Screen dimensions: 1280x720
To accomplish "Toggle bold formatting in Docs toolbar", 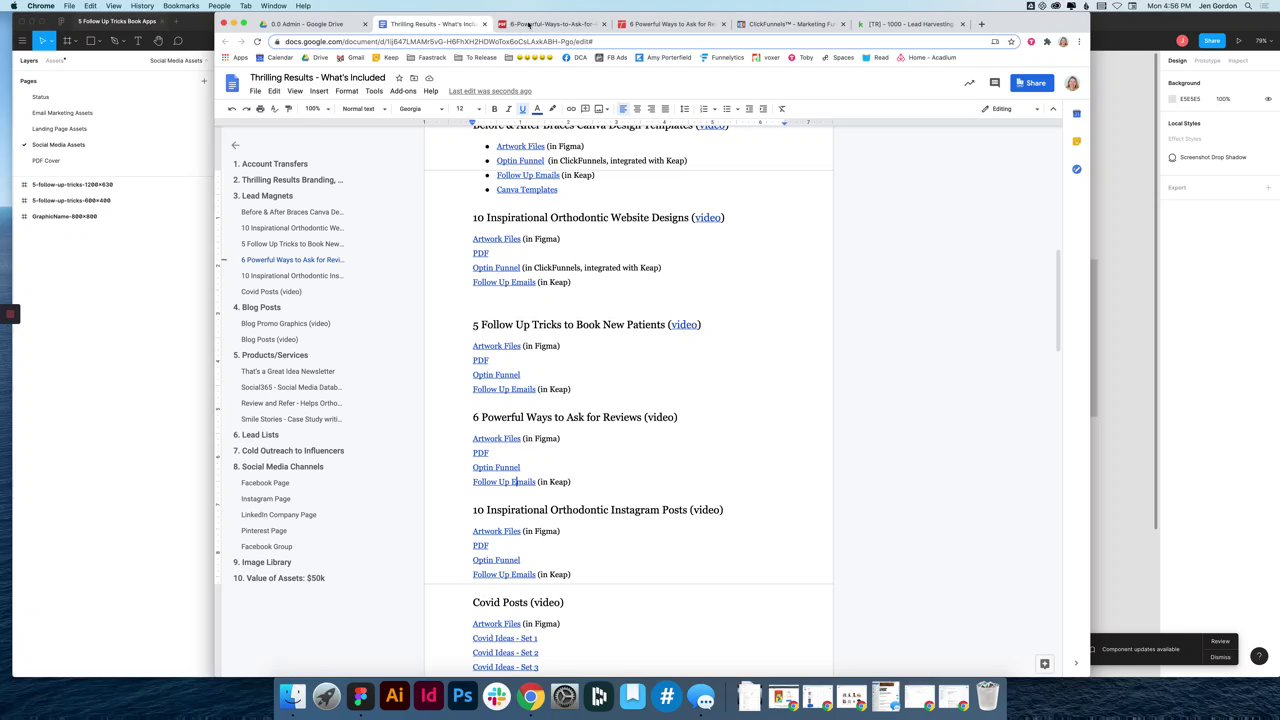I will pyautogui.click(x=494, y=109).
